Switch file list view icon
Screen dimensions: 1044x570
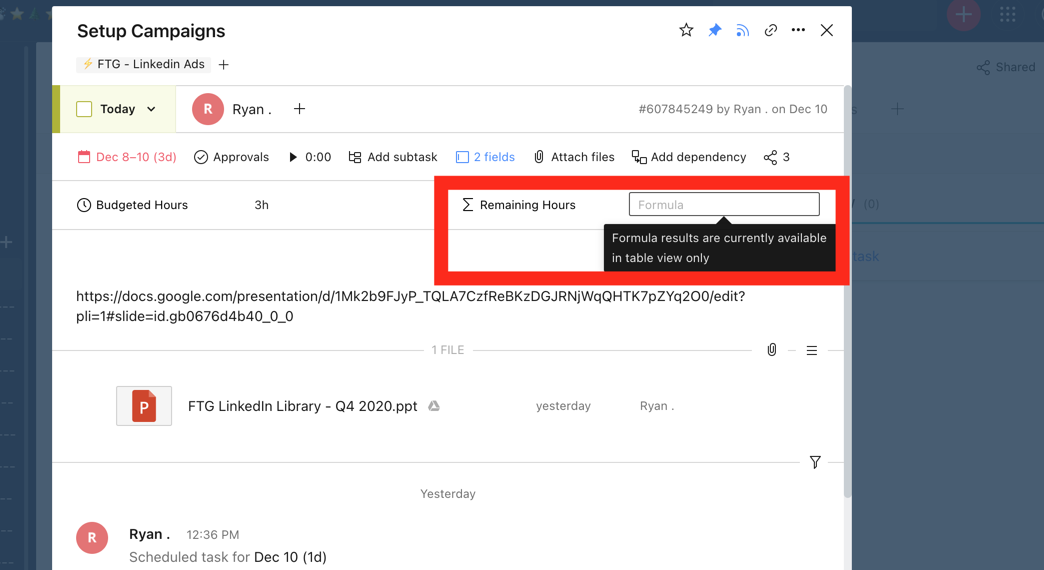coord(811,350)
